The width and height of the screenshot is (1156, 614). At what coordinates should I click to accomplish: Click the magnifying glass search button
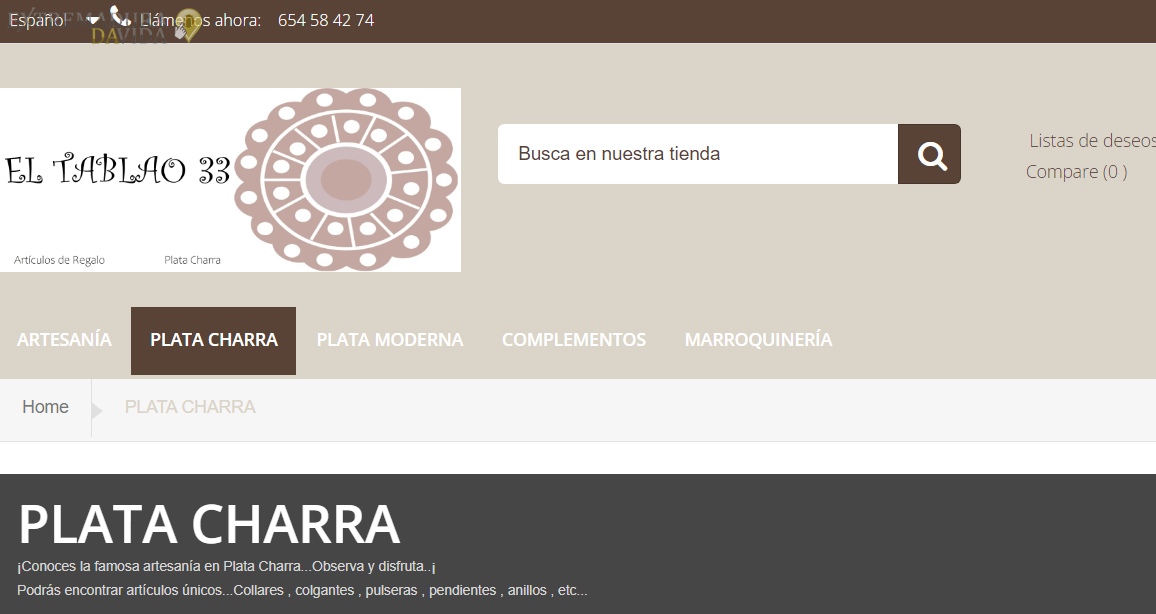929,154
